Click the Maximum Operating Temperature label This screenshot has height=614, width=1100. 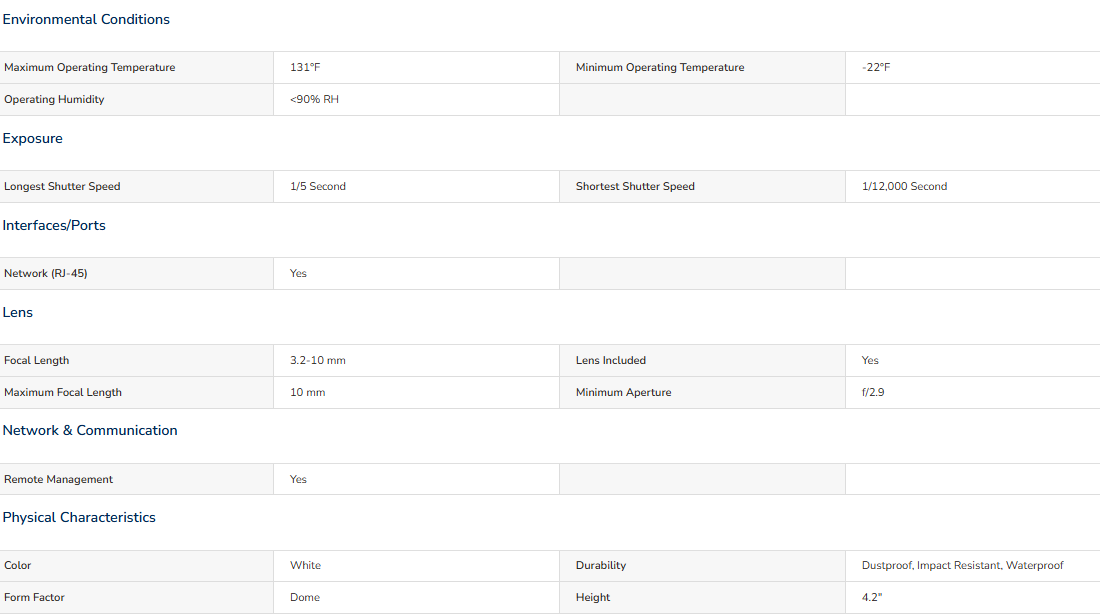(90, 67)
